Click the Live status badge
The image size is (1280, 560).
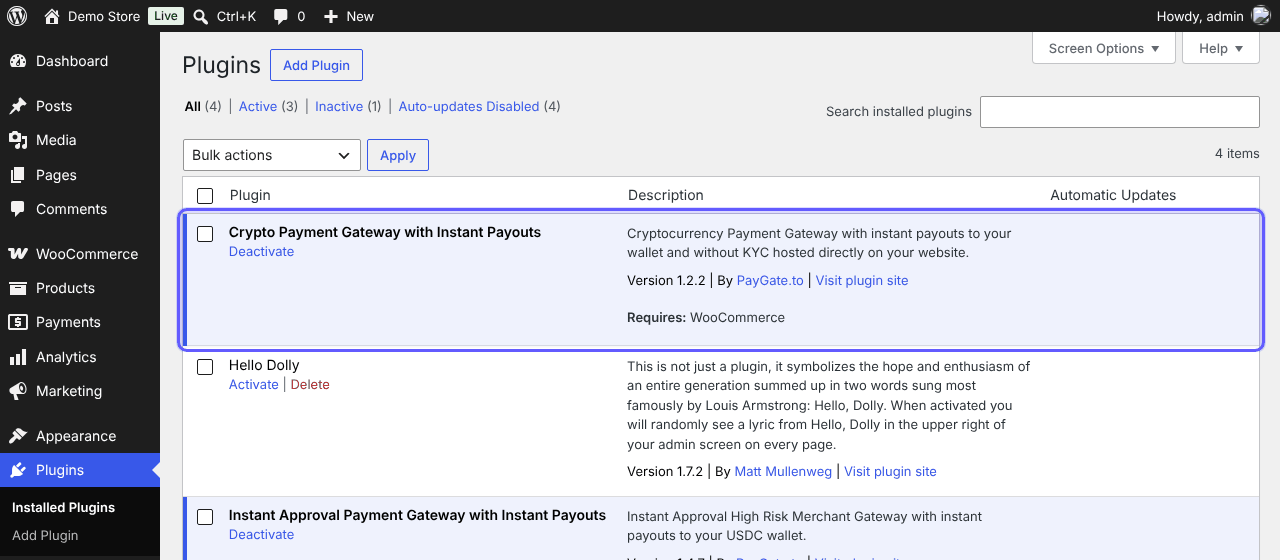pos(165,16)
